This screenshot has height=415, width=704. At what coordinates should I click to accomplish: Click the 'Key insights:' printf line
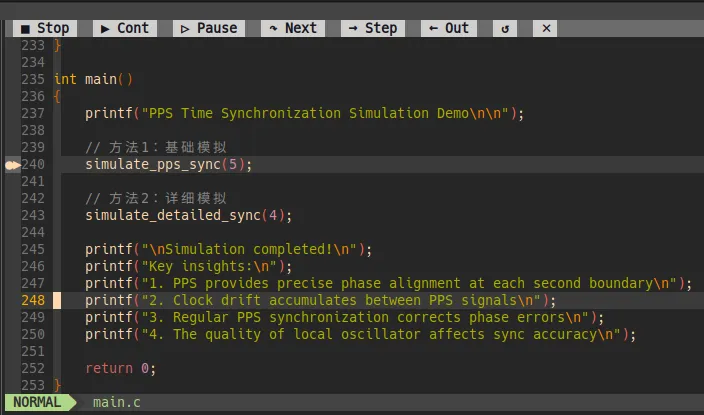pos(189,266)
